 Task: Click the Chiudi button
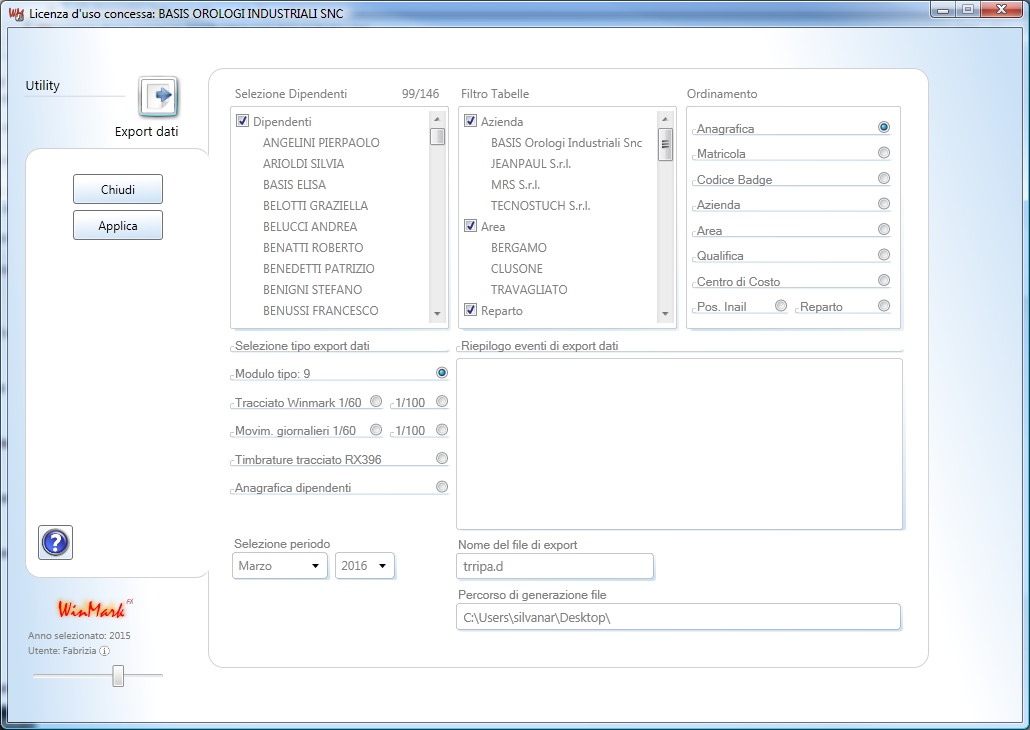[118, 189]
